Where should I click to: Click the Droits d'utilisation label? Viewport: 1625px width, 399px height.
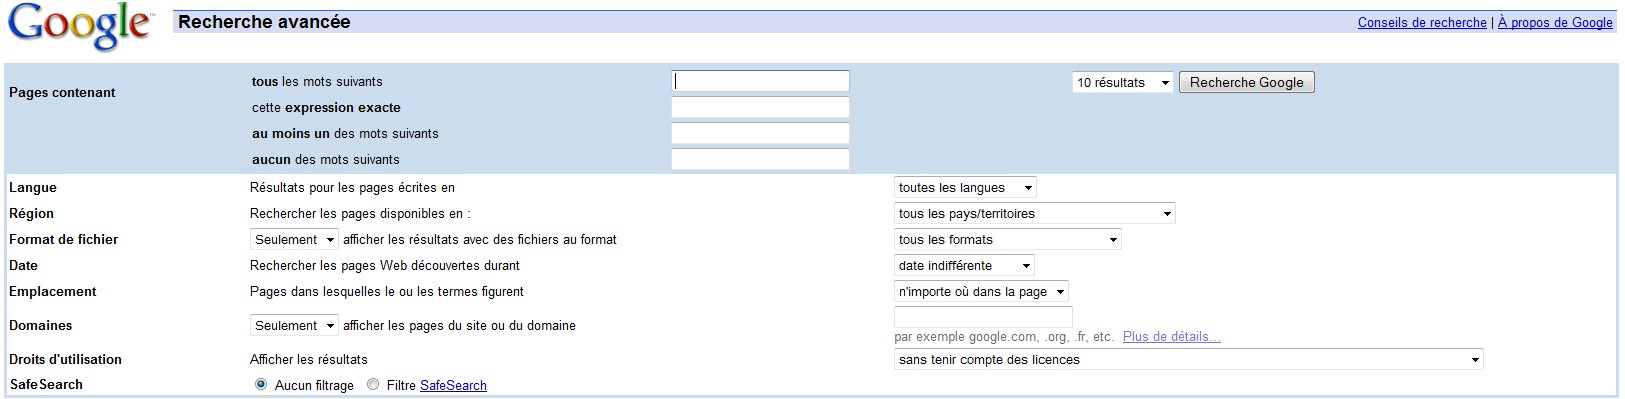65,359
